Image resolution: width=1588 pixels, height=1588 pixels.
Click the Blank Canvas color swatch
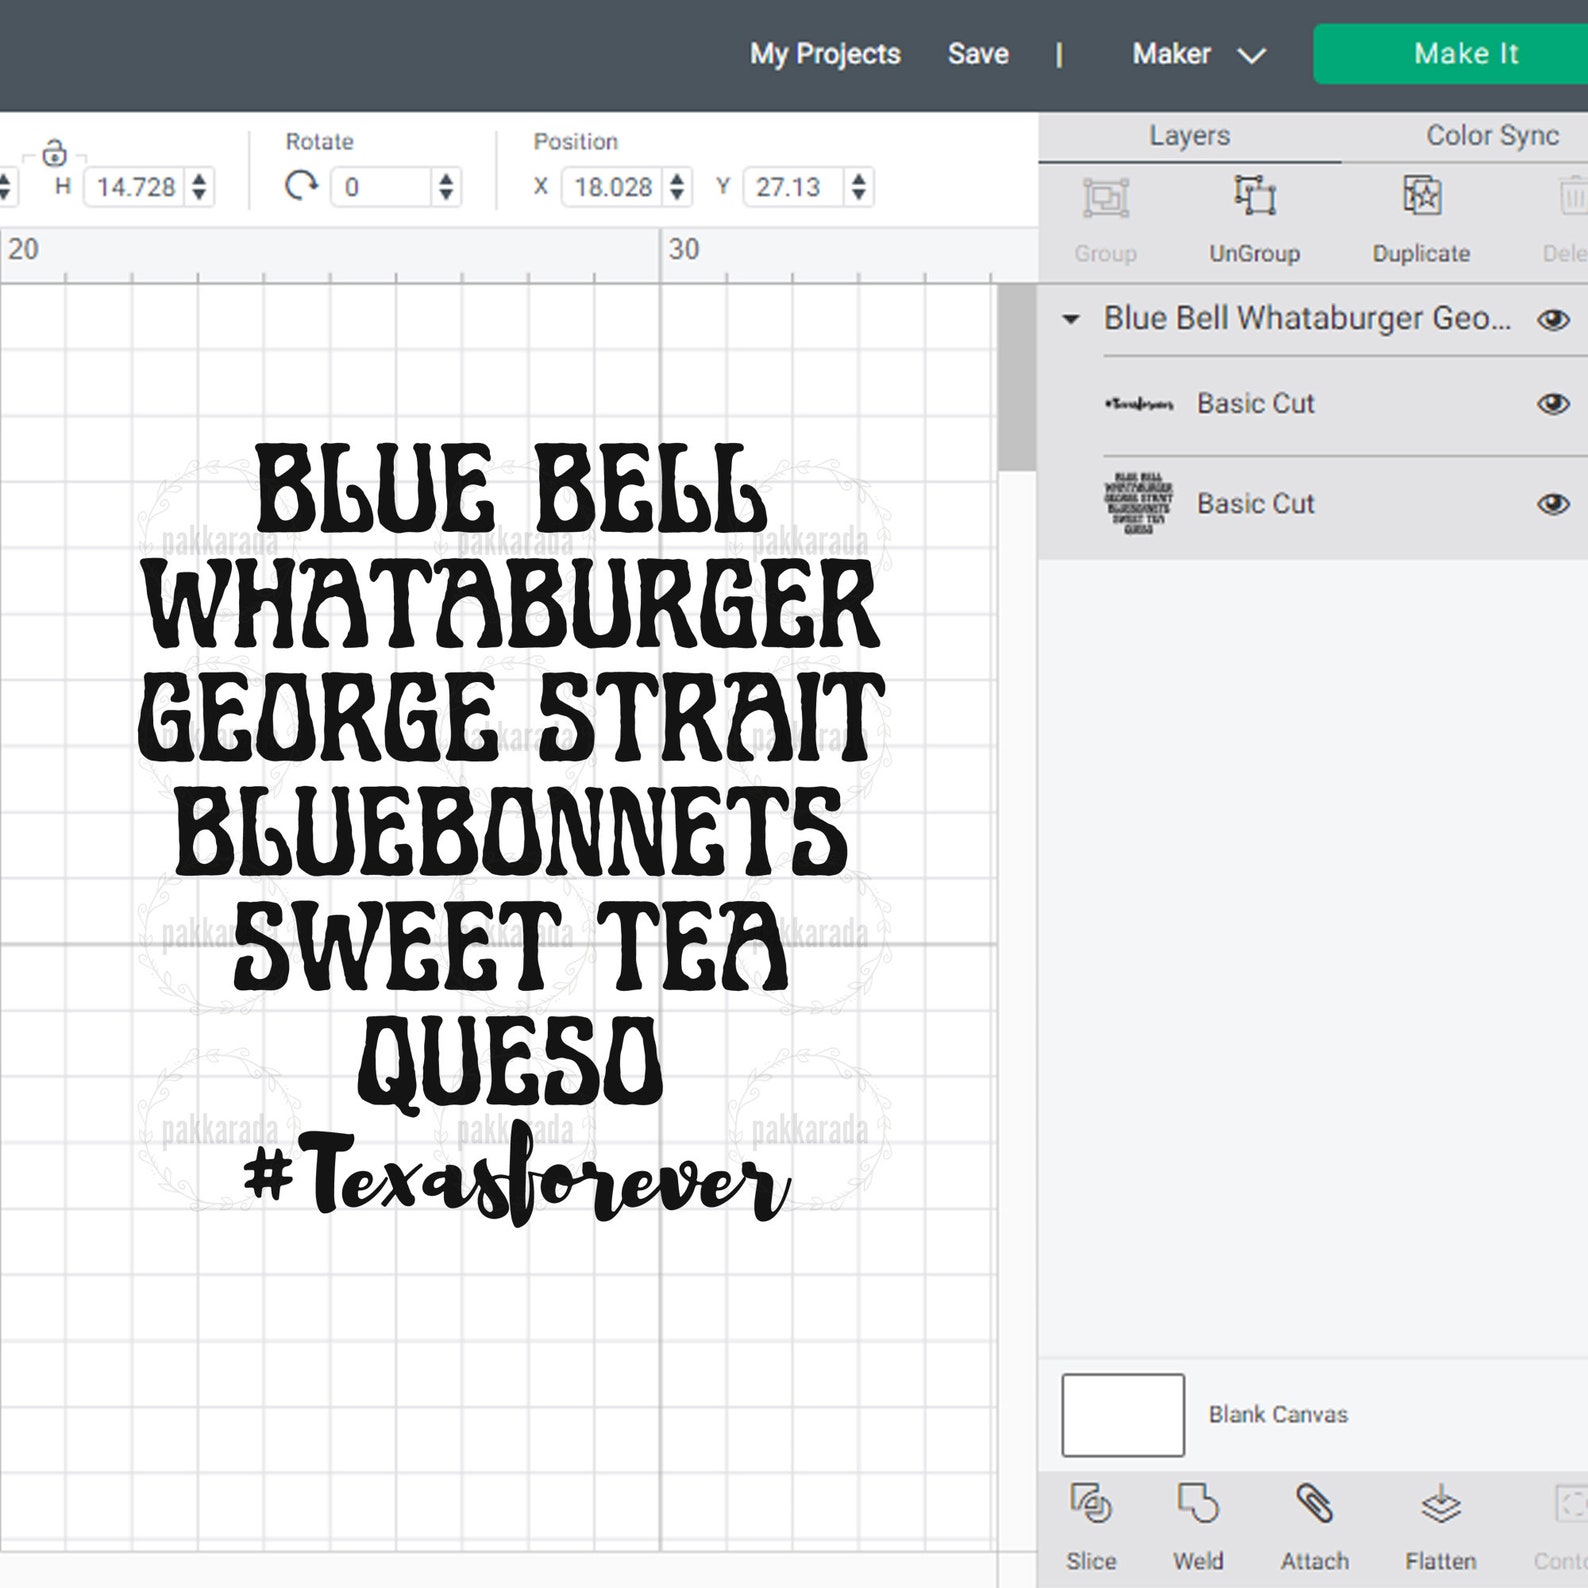(x=1123, y=1415)
